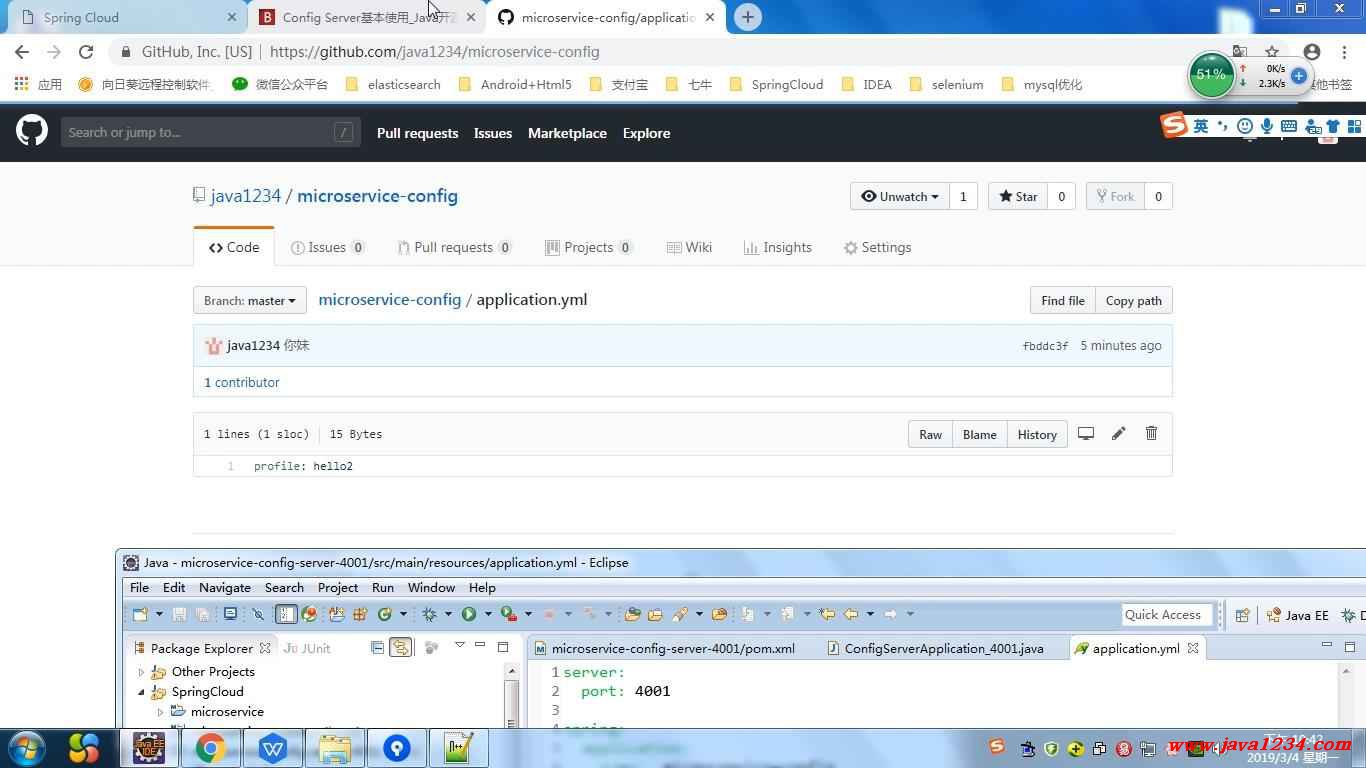Open the GitHub Settings tab
1366x768 pixels.
click(x=877, y=247)
